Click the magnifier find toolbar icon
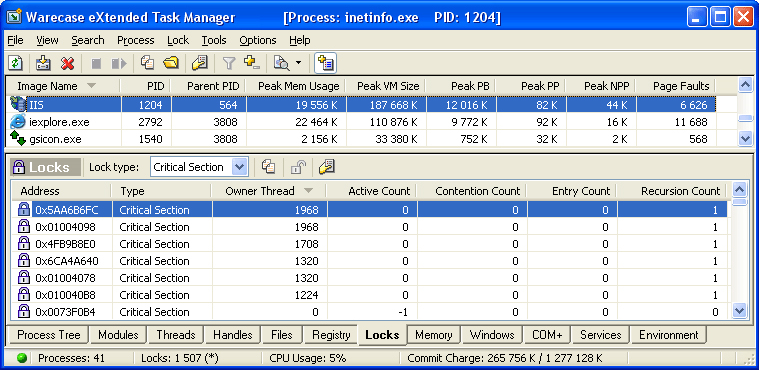This screenshot has height=370, width=759. [x=281, y=63]
